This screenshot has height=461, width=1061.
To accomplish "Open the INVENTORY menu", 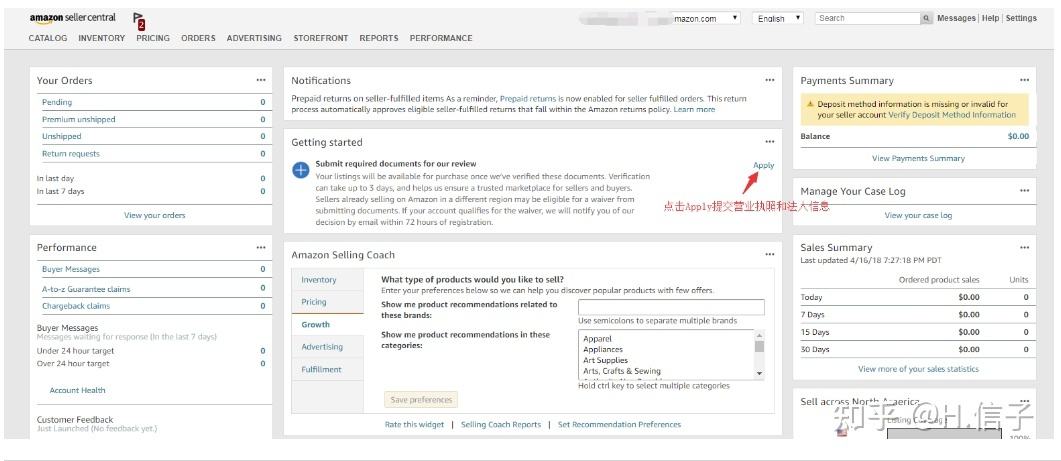I will click(101, 38).
